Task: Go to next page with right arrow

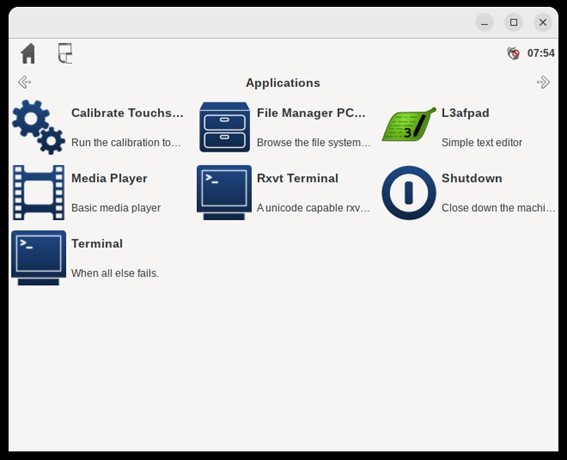Action: pos(543,82)
